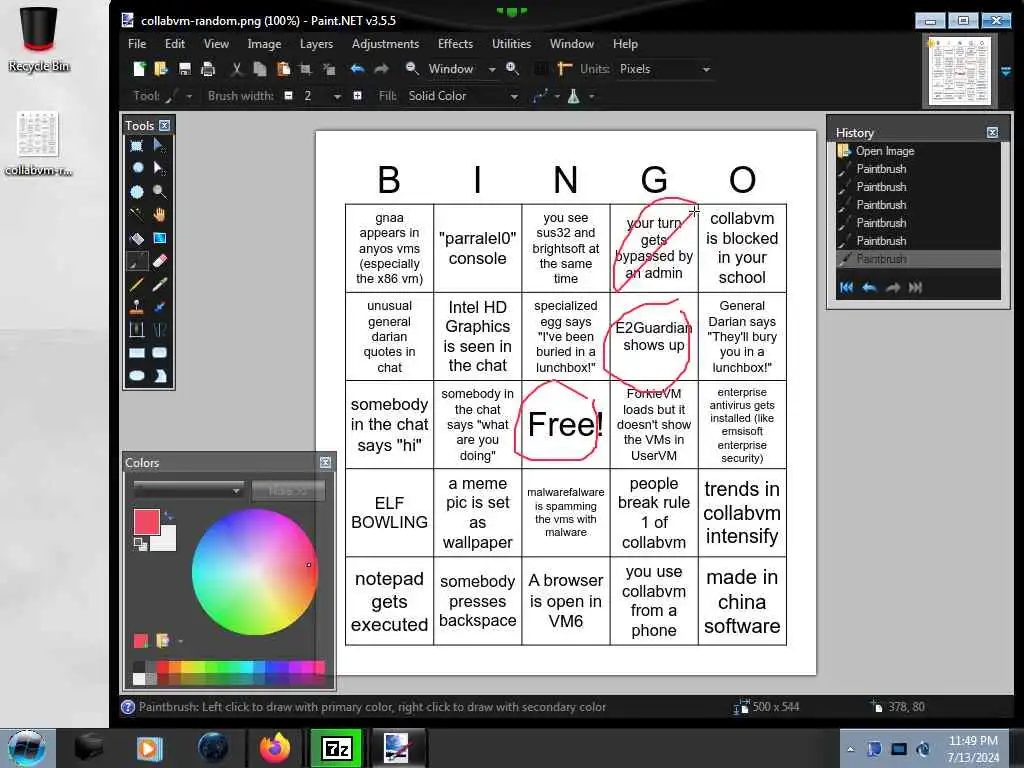Select the Lasso Select tool
This screenshot has height=768, width=1024.
[137, 168]
